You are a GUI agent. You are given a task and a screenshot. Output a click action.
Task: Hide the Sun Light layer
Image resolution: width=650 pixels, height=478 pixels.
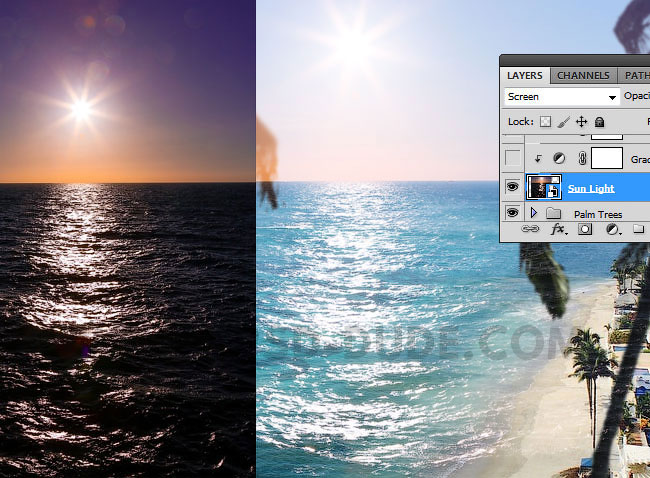(513, 188)
